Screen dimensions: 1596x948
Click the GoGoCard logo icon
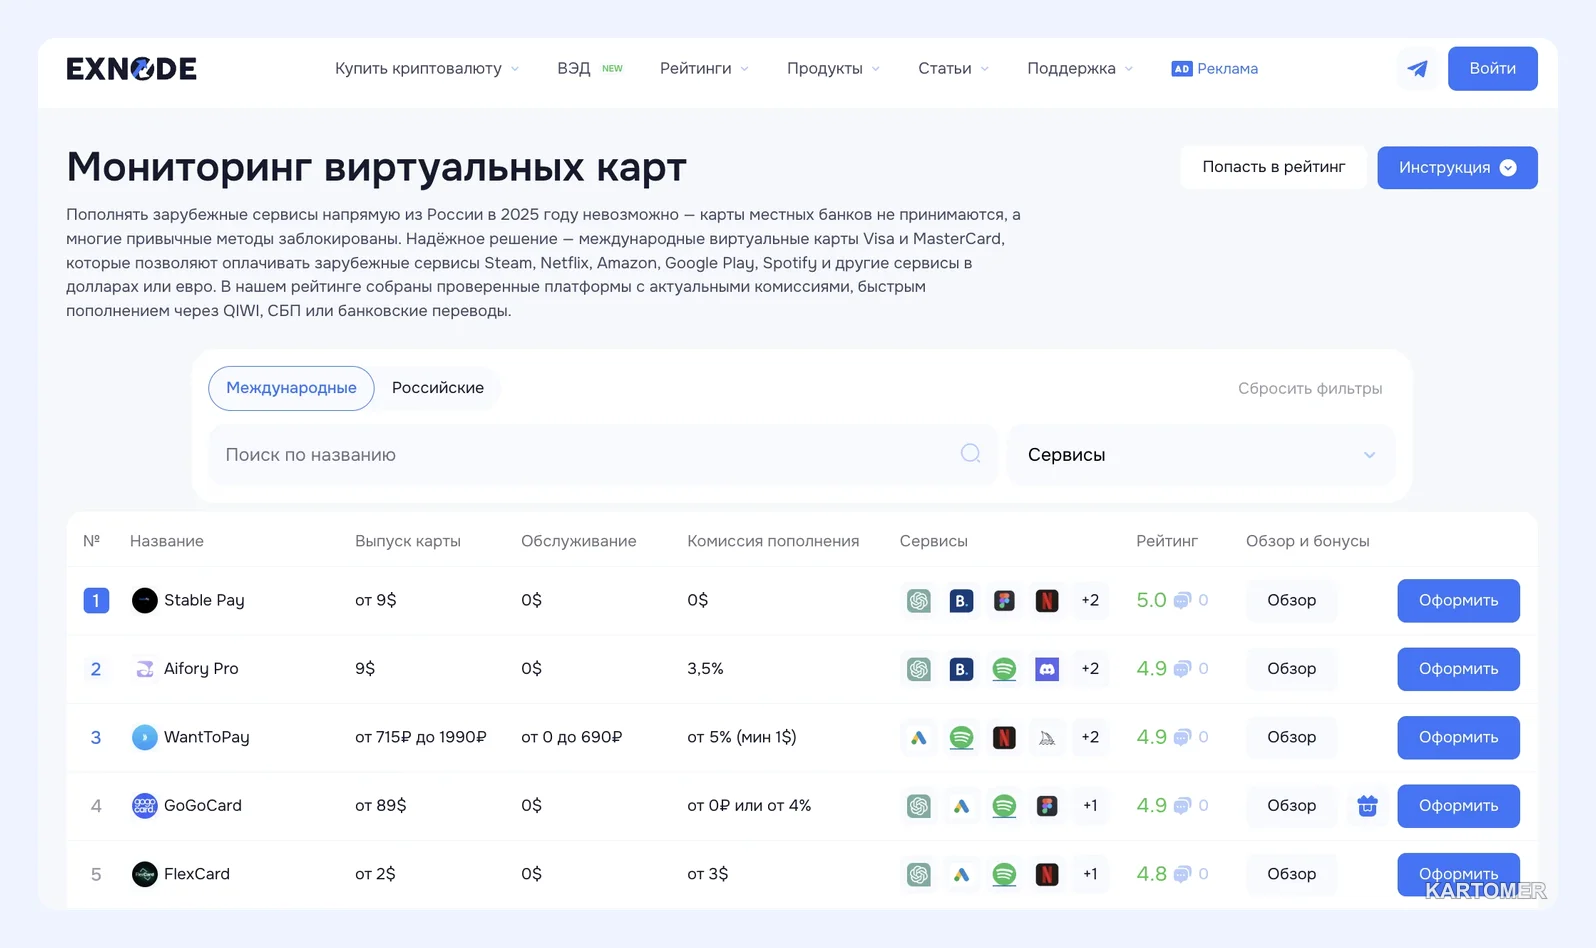tap(145, 805)
